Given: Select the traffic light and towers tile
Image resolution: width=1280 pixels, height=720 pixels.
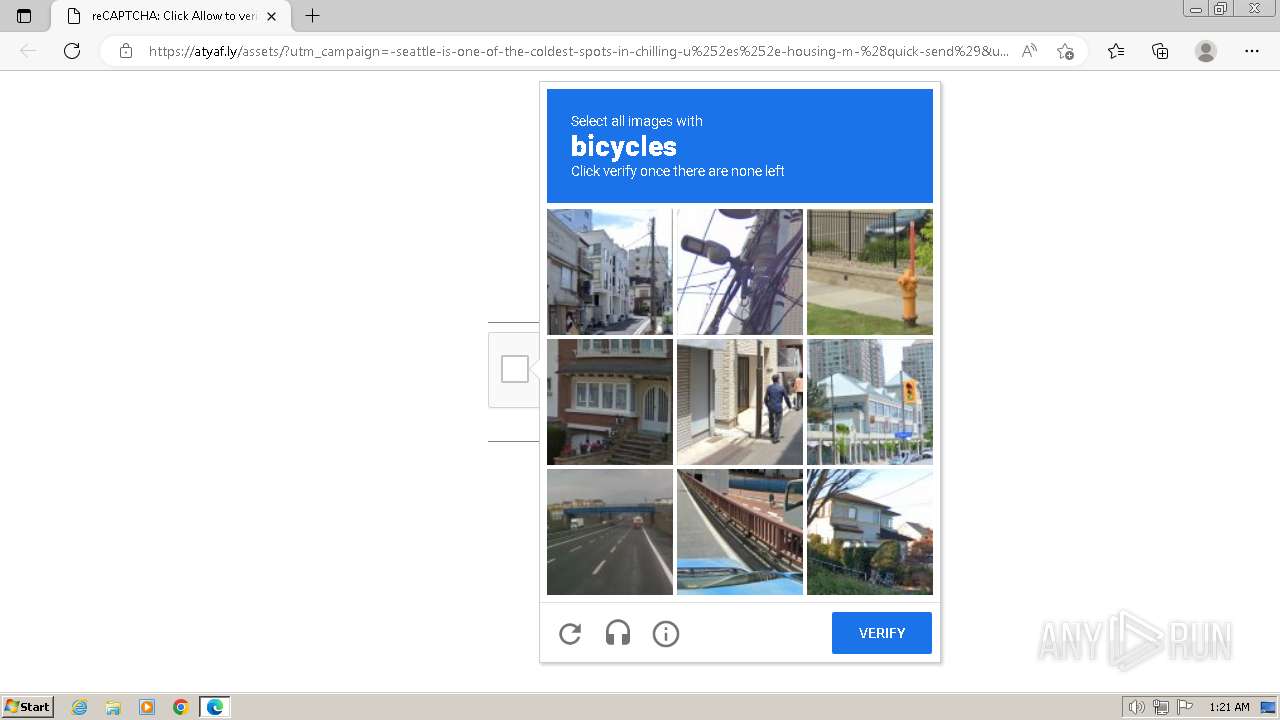Looking at the screenshot, I should 870,402.
